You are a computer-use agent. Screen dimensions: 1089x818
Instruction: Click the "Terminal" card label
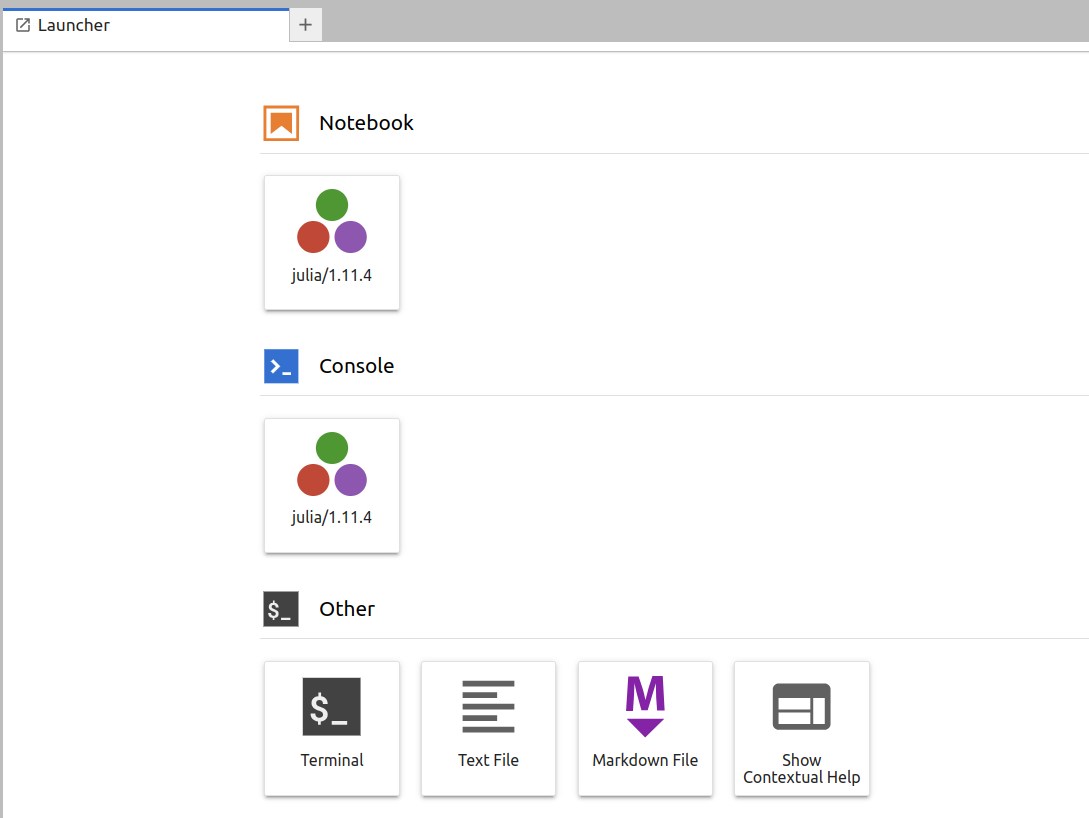pyautogui.click(x=332, y=760)
